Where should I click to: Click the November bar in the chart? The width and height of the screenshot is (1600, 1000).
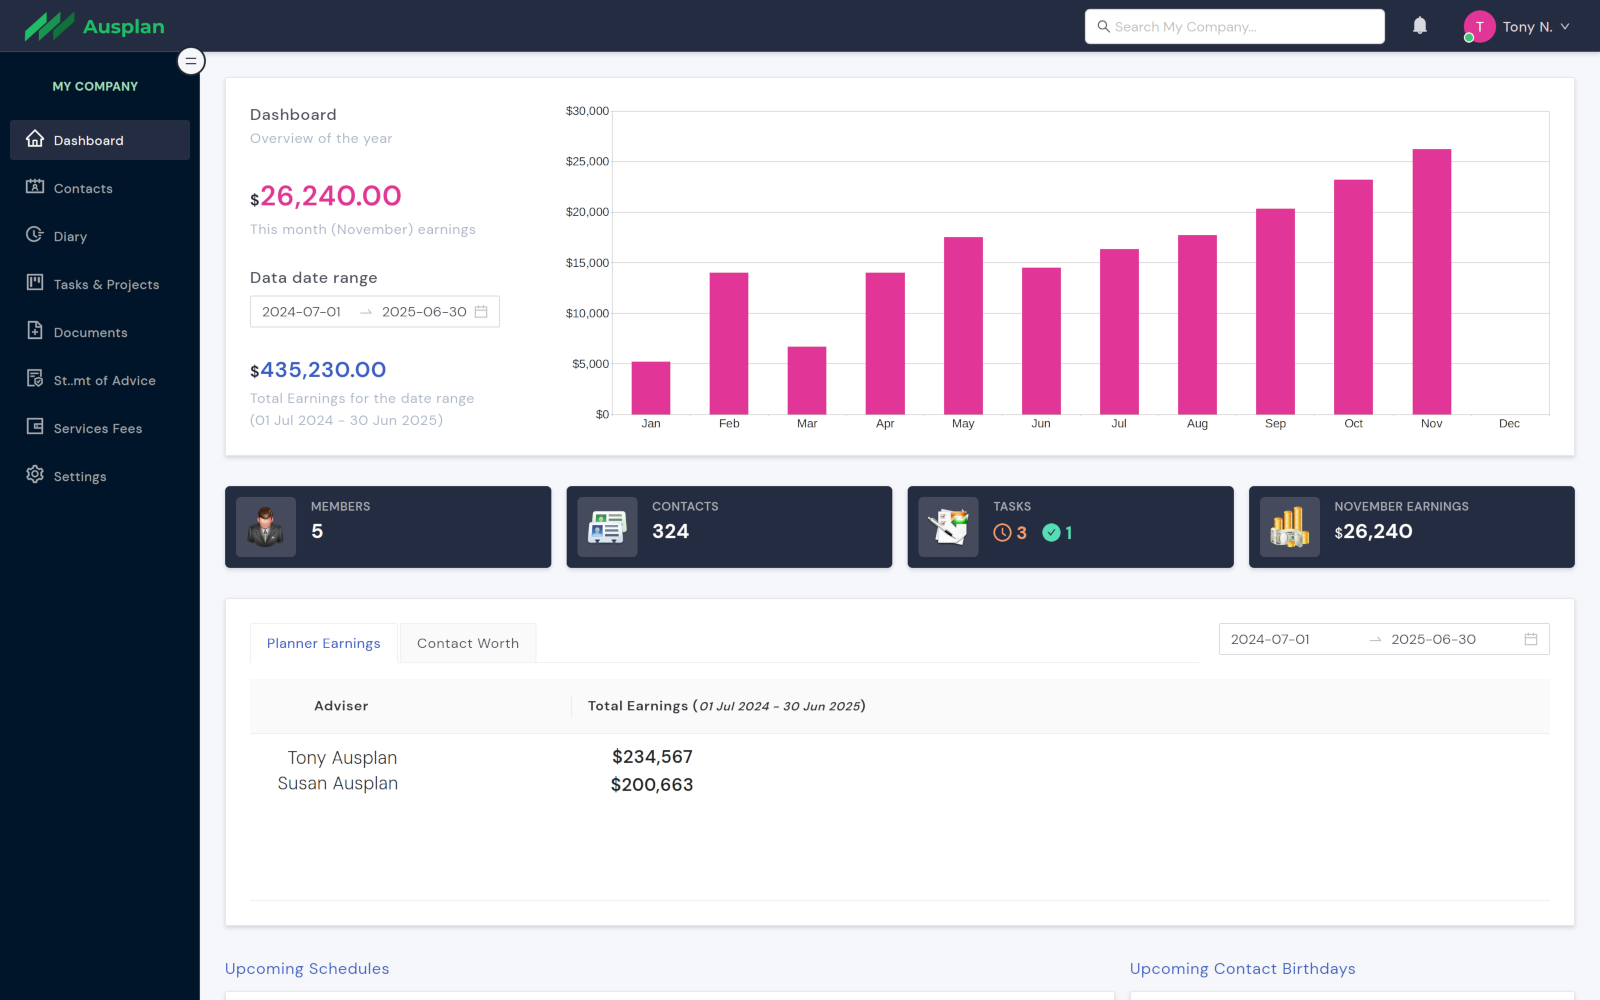point(1431,282)
